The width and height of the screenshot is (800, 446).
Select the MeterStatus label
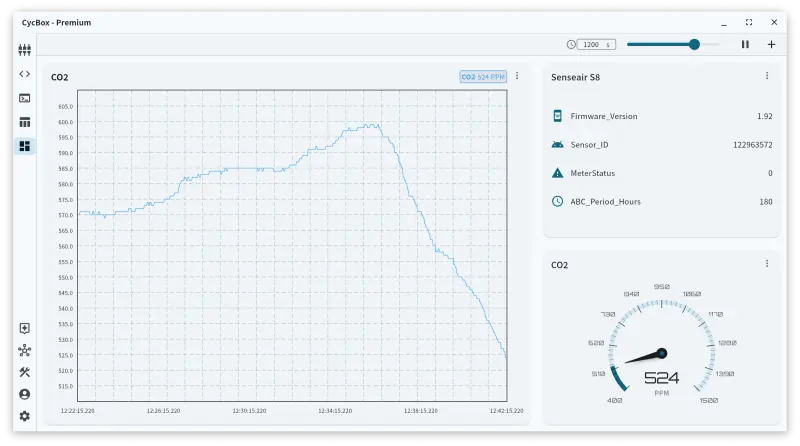tap(592, 174)
